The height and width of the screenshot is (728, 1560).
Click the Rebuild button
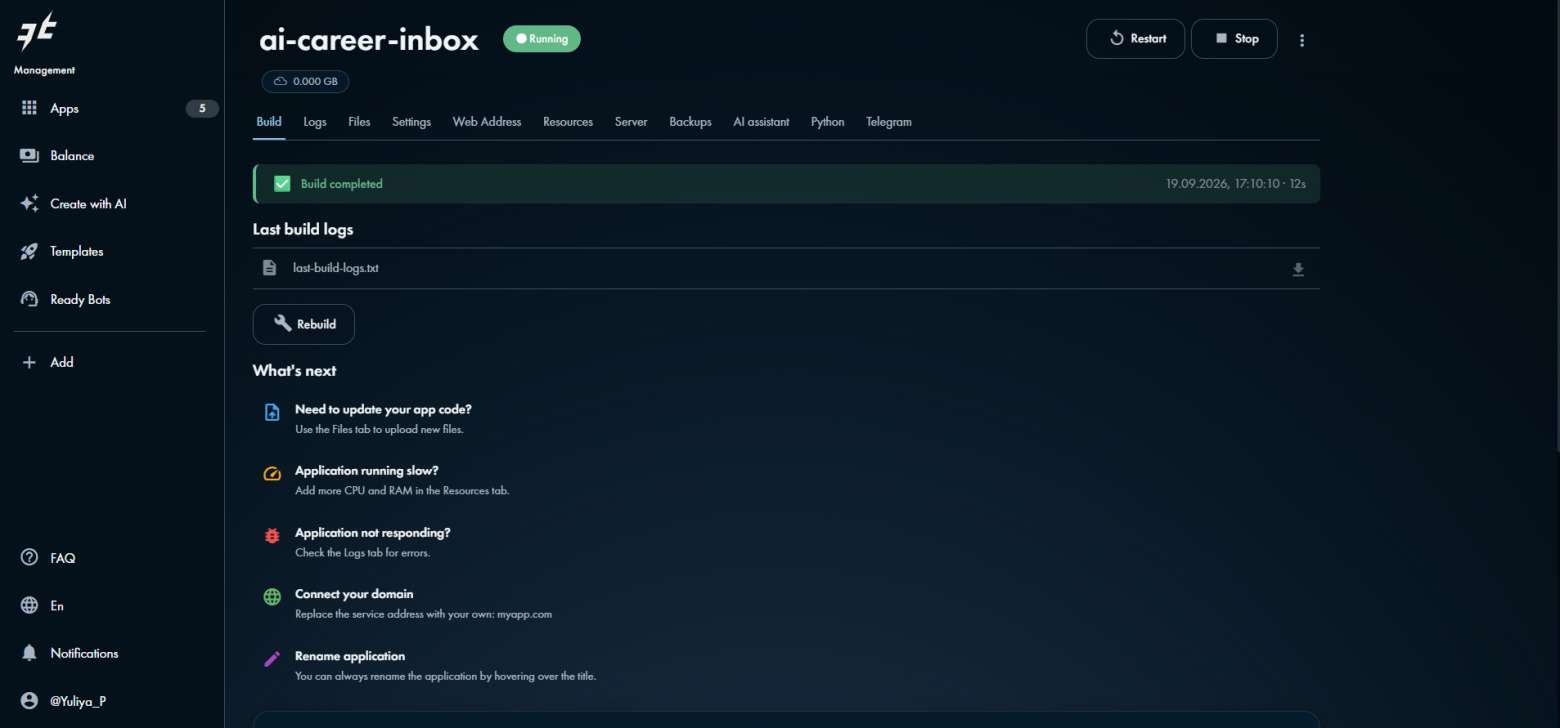point(304,324)
